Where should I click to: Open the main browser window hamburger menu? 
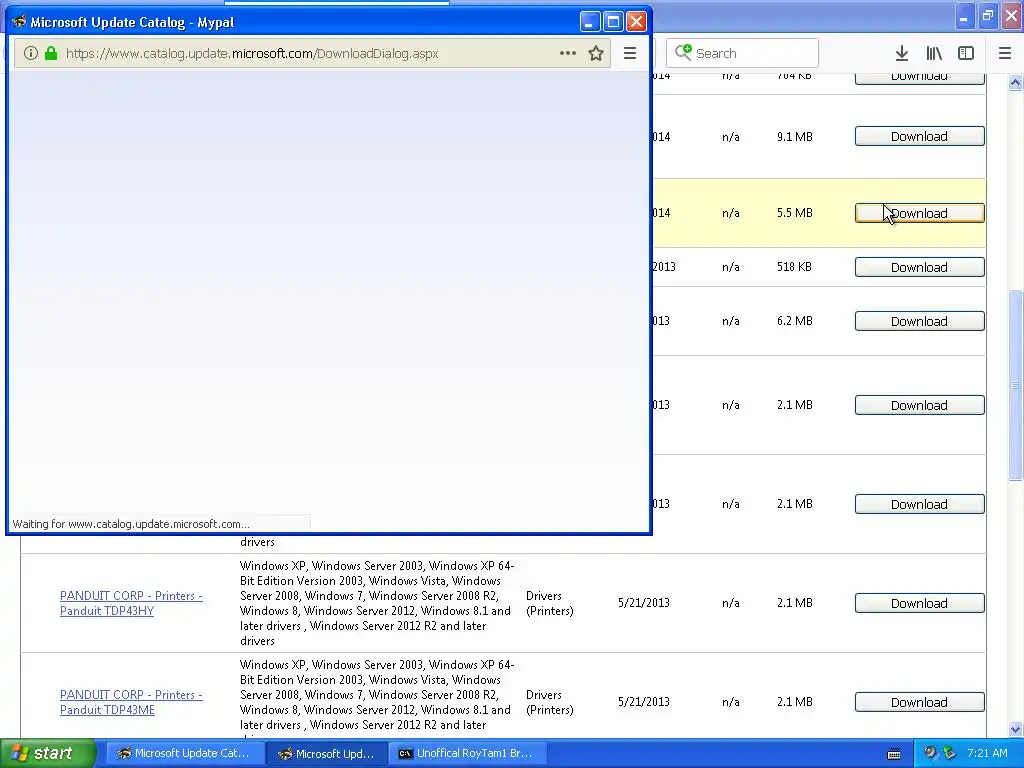(1005, 54)
